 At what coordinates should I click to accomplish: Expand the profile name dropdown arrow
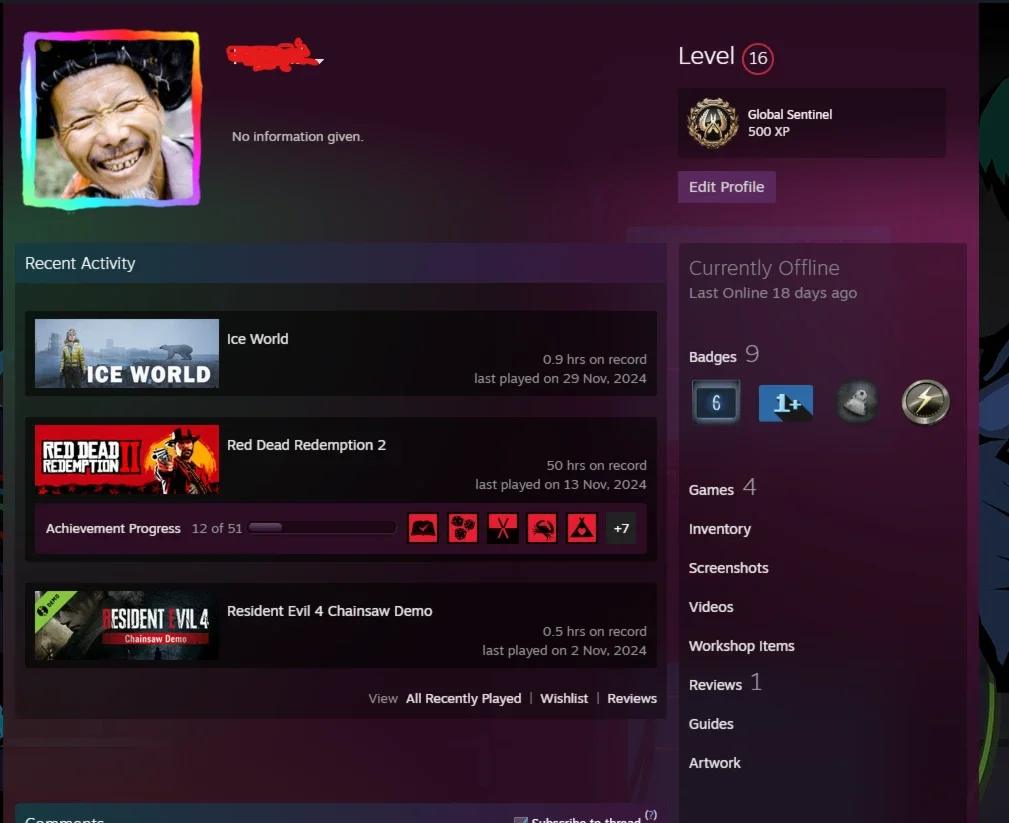[320, 61]
